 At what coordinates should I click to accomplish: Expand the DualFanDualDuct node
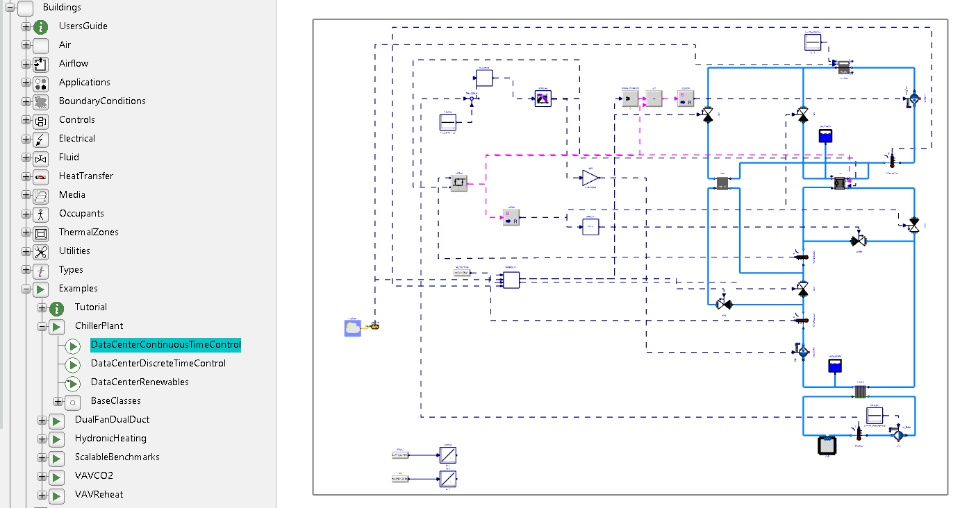coord(42,420)
